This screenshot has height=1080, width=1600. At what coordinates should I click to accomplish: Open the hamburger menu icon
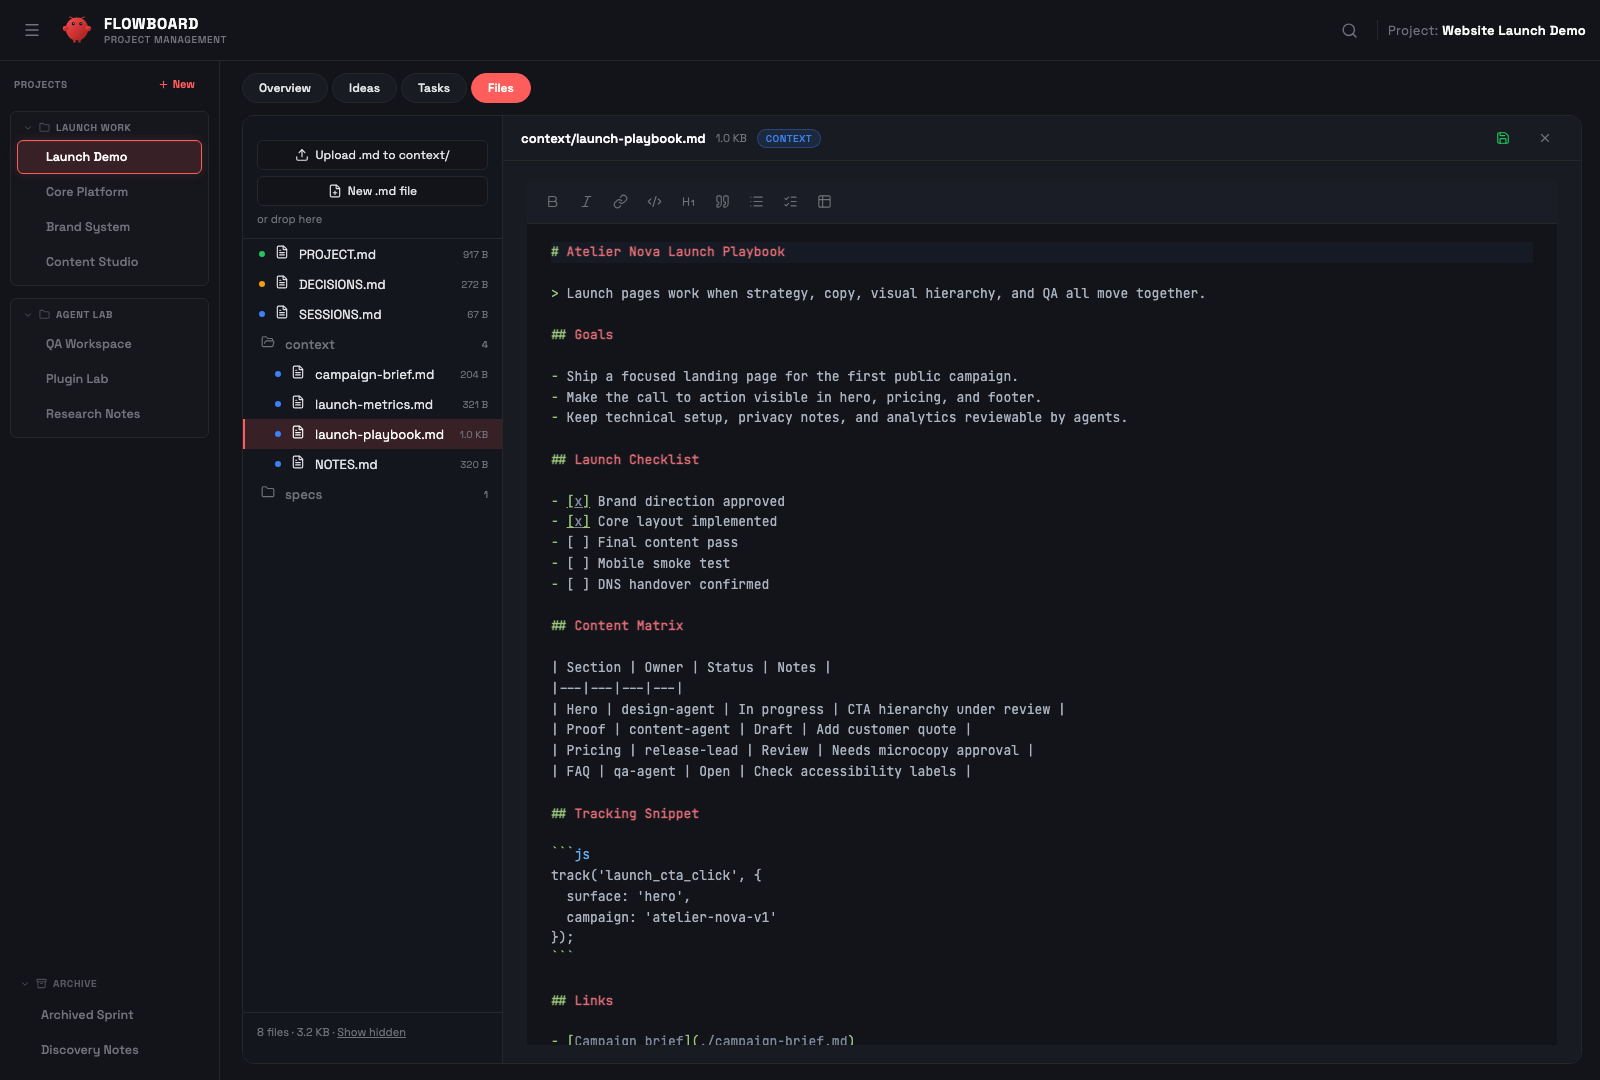click(x=32, y=30)
